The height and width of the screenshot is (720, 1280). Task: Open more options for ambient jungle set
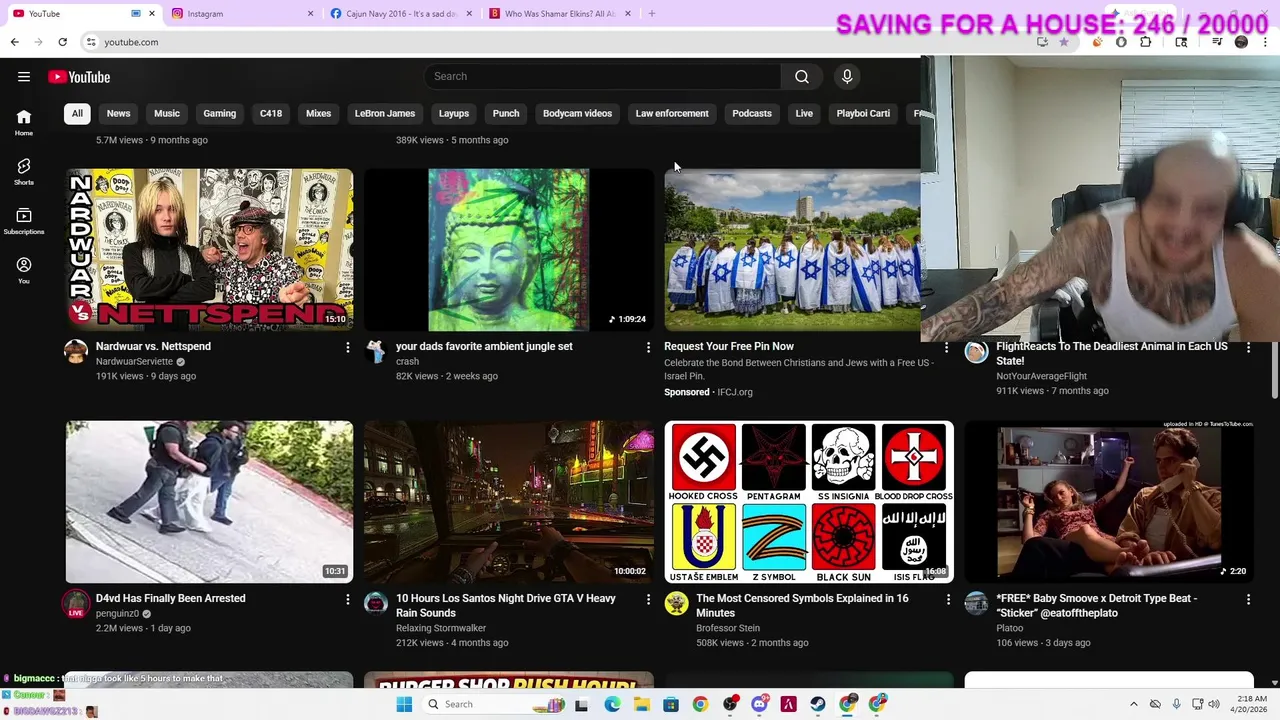pyautogui.click(x=648, y=347)
